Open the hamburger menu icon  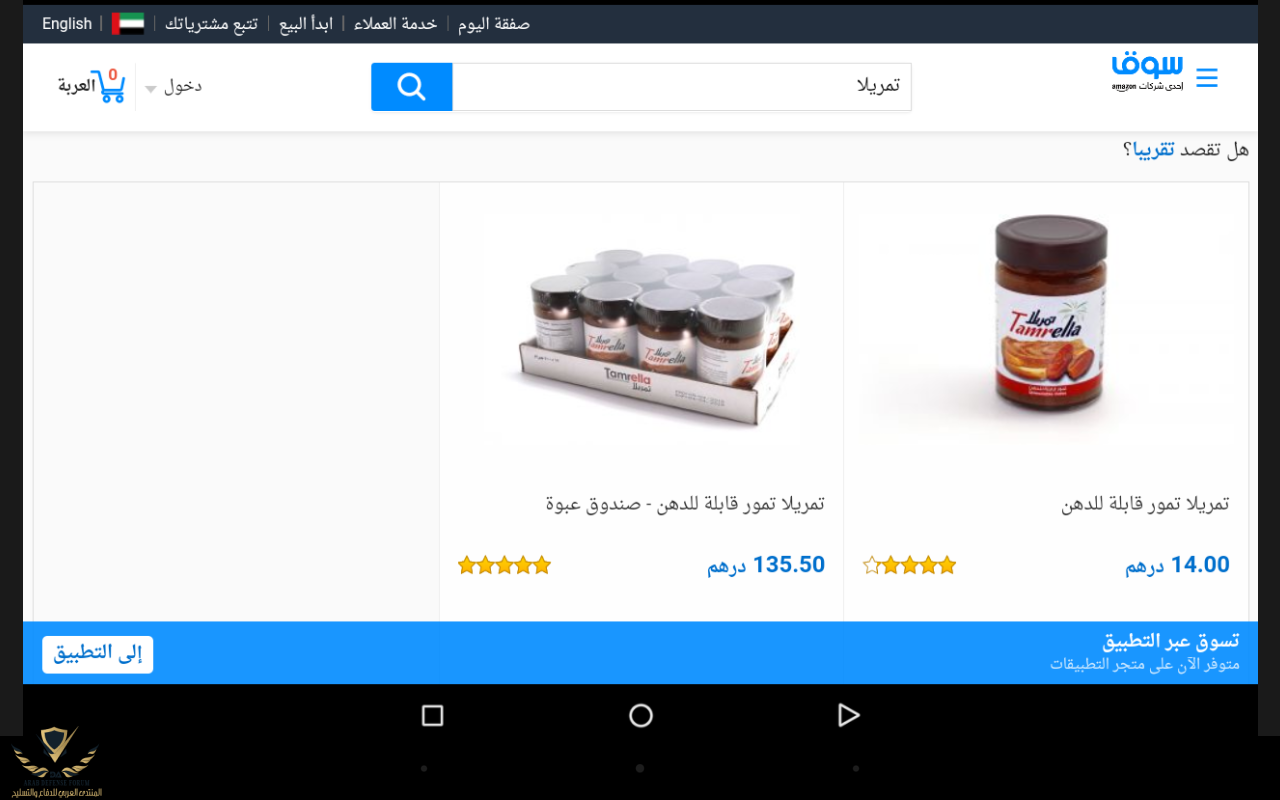(x=1207, y=78)
